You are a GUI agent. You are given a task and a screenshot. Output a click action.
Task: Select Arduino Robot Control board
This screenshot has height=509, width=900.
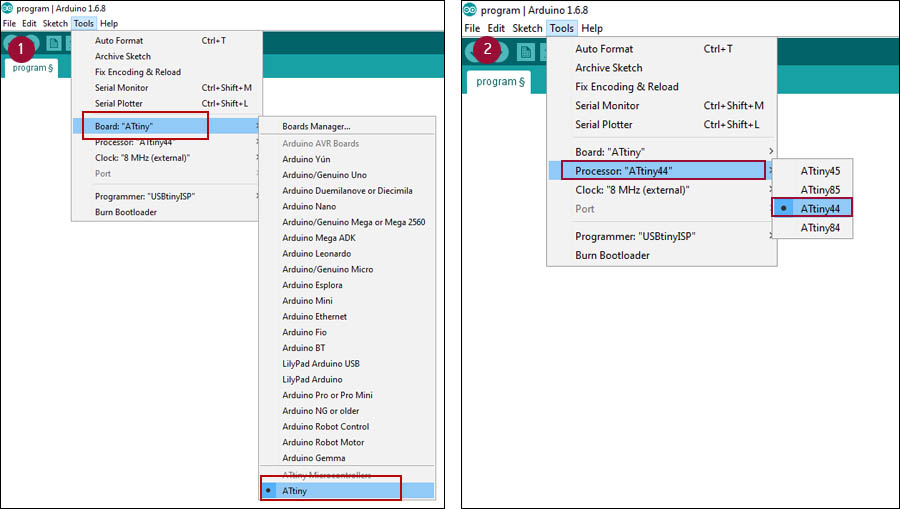[x=347, y=426]
